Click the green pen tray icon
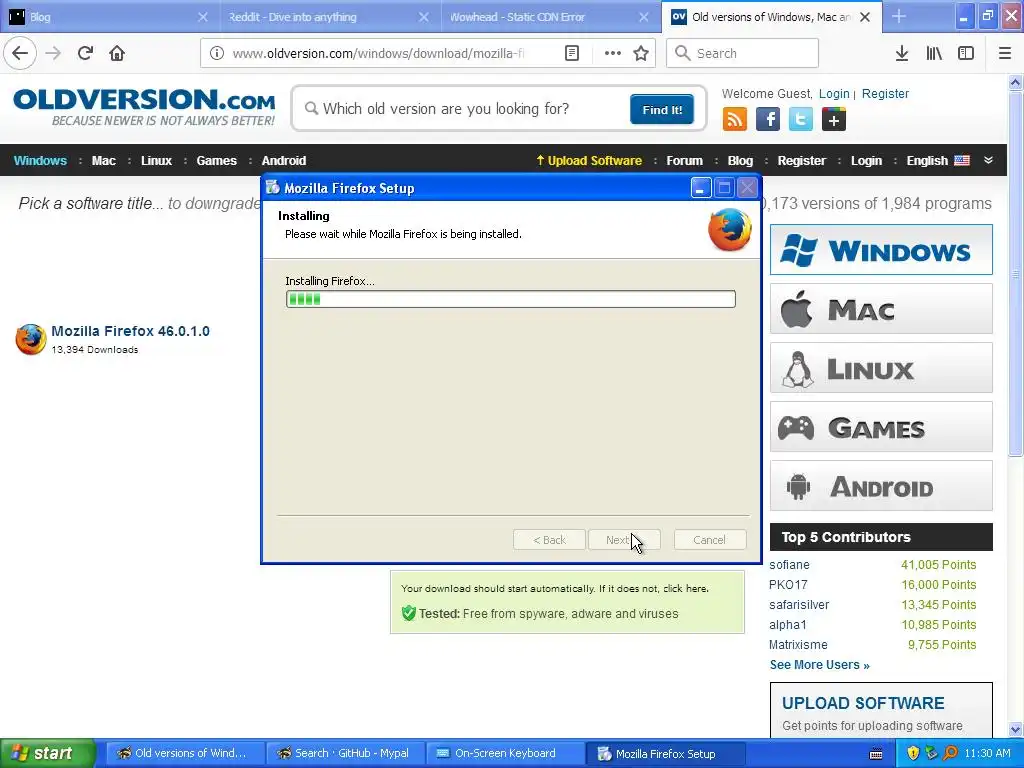The image size is (1024, 768). click(x=931, y=754)
